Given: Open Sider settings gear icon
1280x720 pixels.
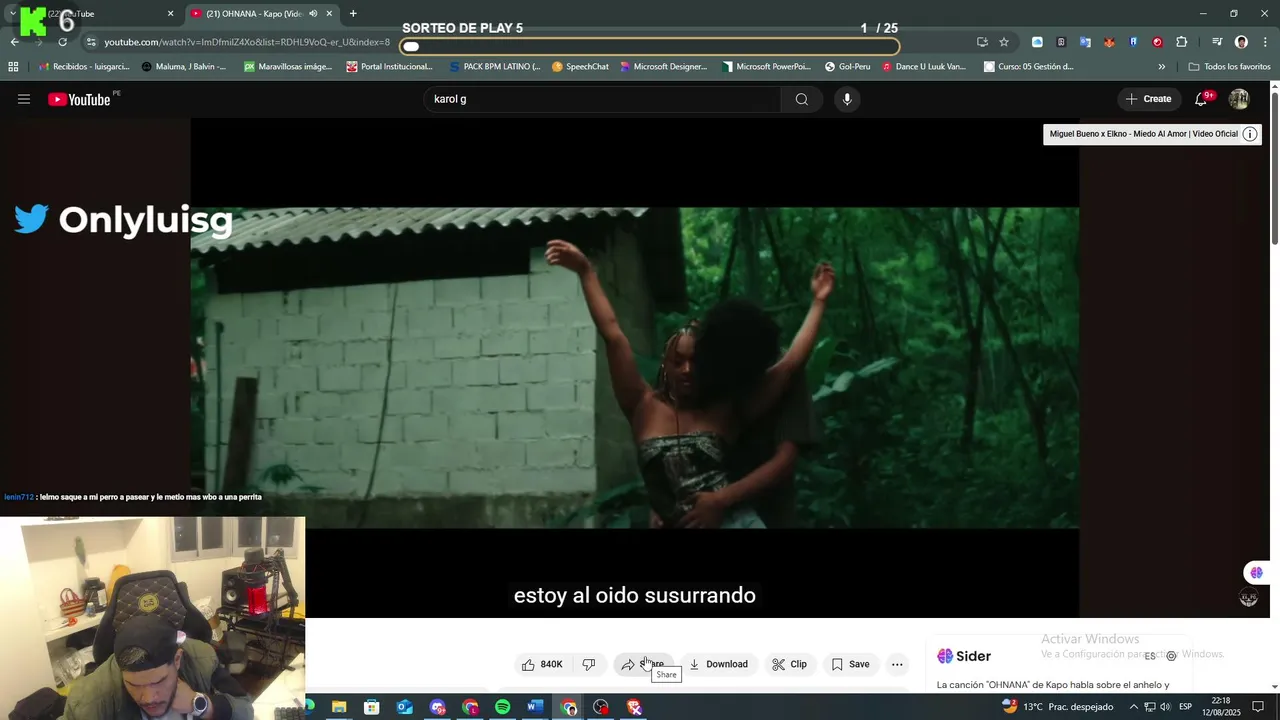Looking at the screenshot, I should pyautogui.click(x=1171, y=656).
